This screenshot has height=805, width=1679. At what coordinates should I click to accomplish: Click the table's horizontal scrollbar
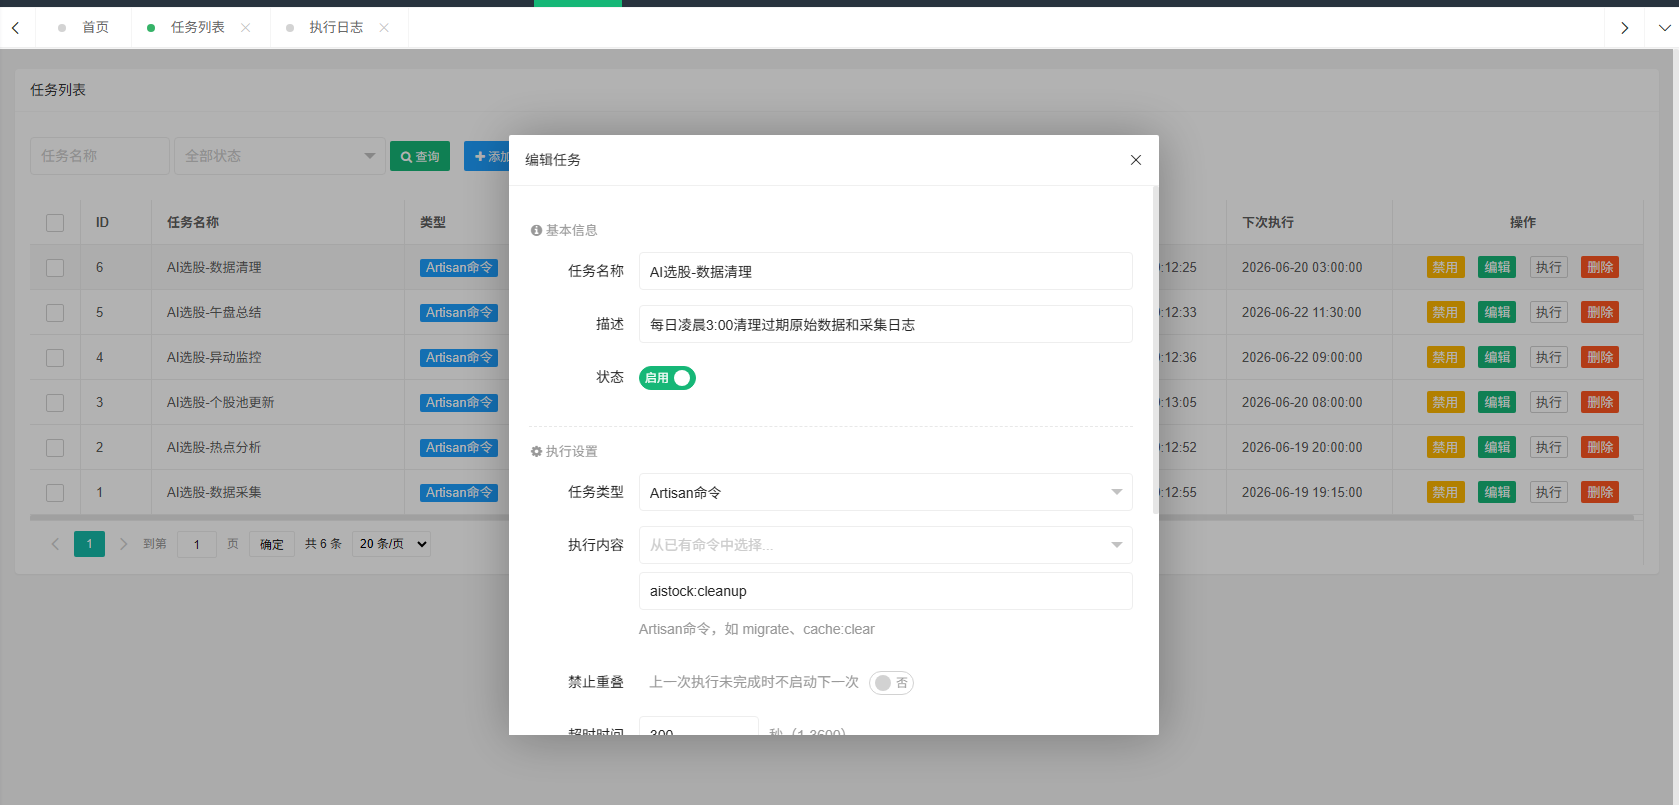click(830, 518)
